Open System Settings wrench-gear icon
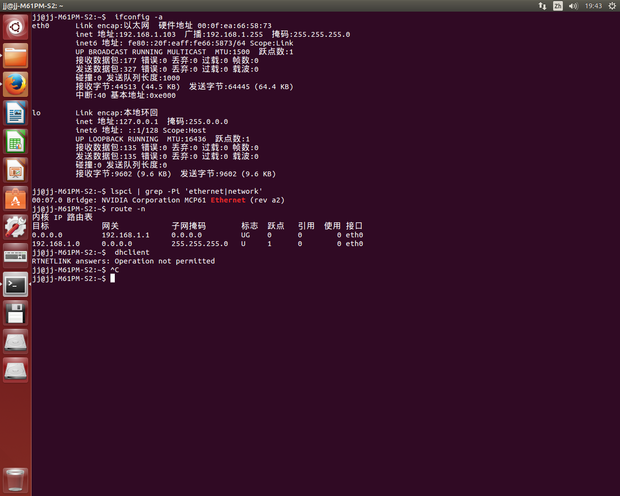Screen dimensions: 620x496 pyautogui.click(x=15, y=227)
